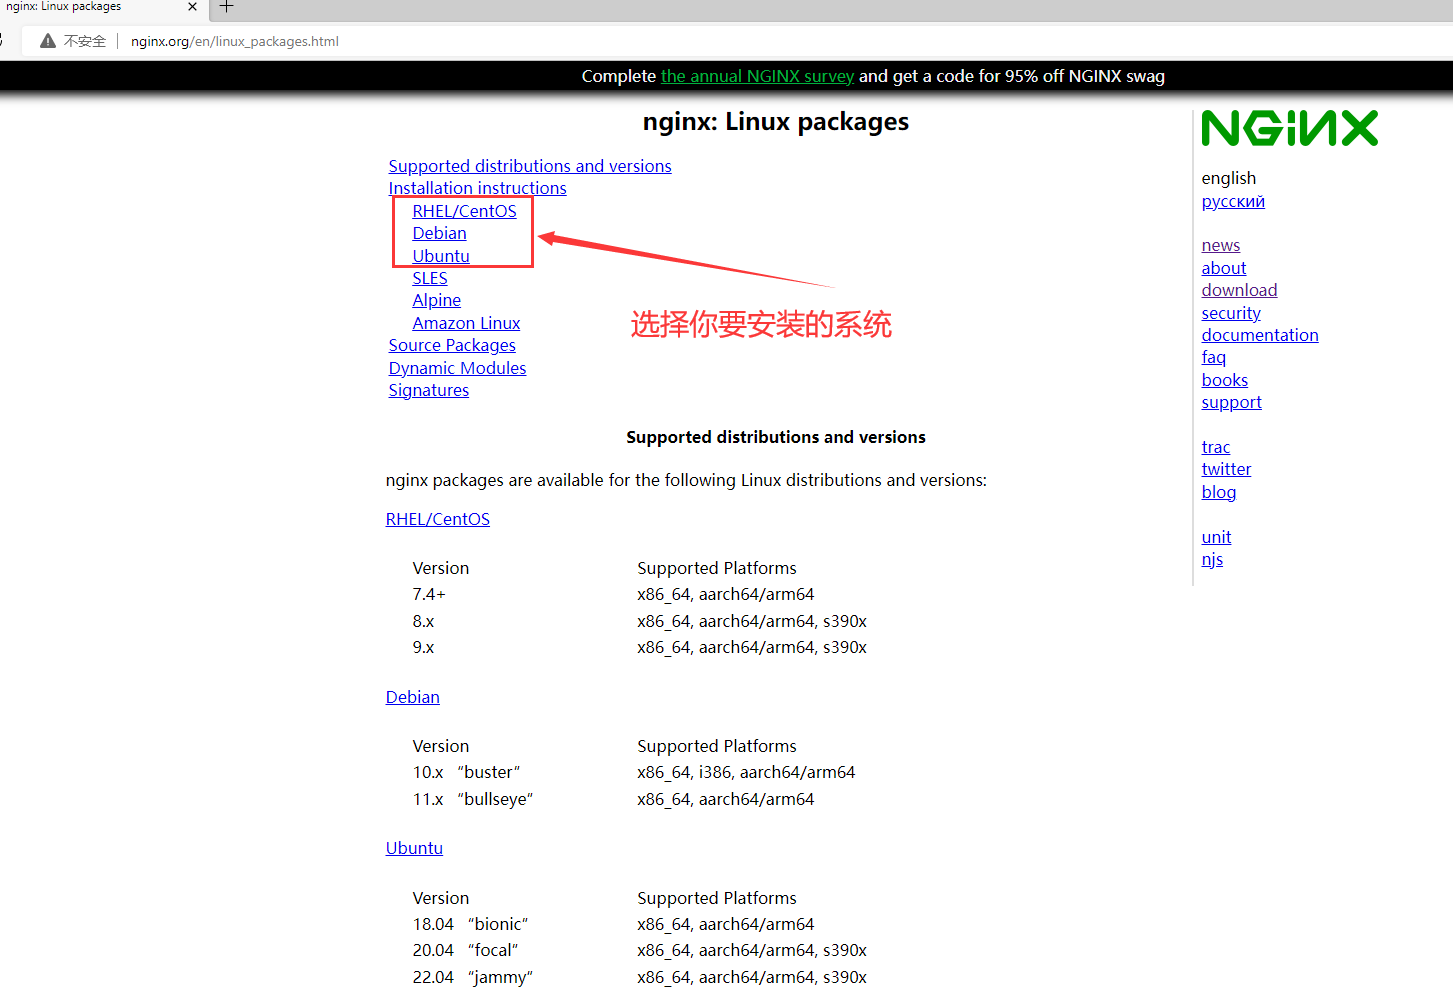Go to Dynamic Modules section
This screenshot has width=1453, height=996.
point(457,368)
